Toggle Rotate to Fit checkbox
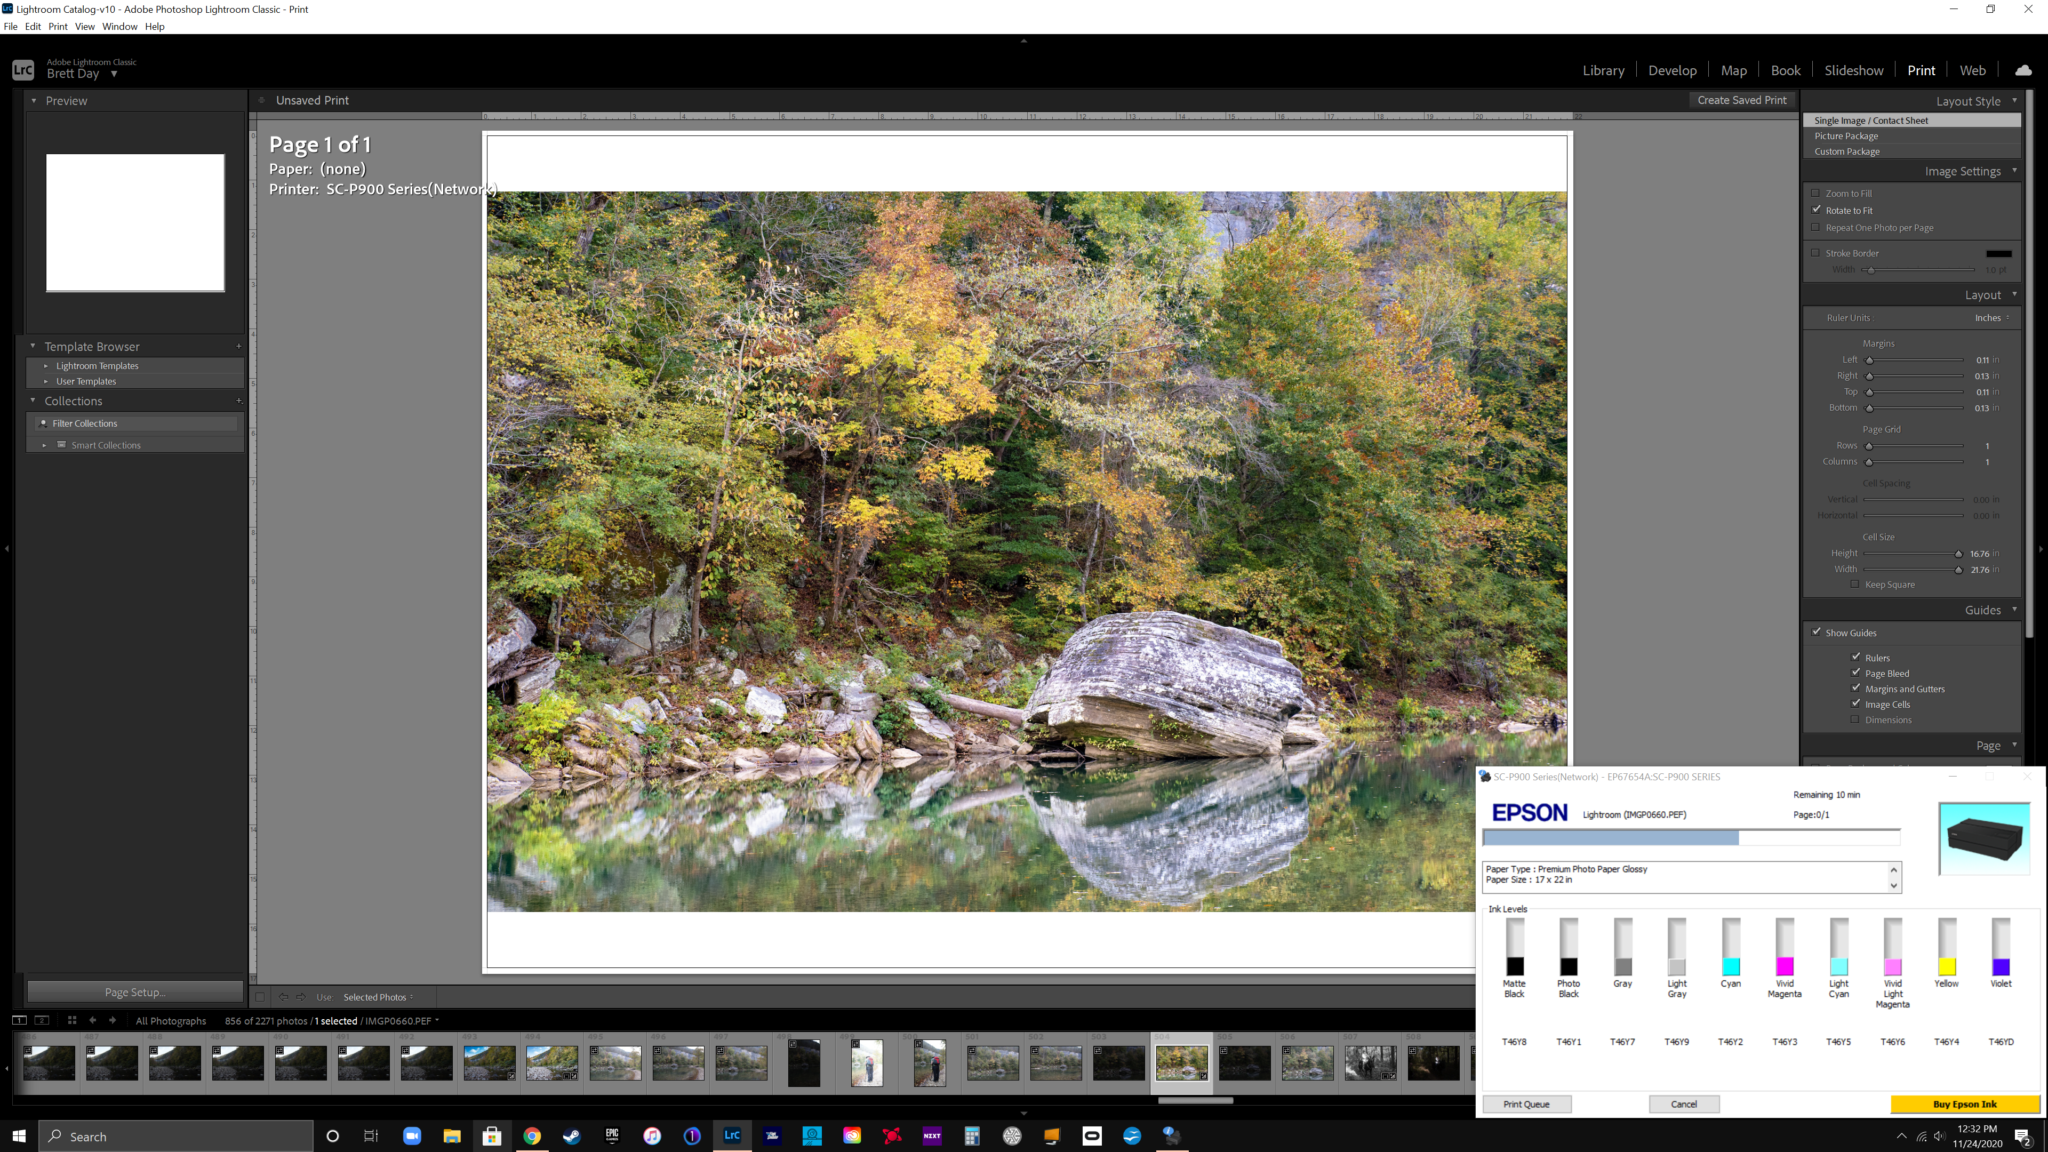Image resolution: width=2048 pixels, height=1152 pixels. click(1817, 210)
